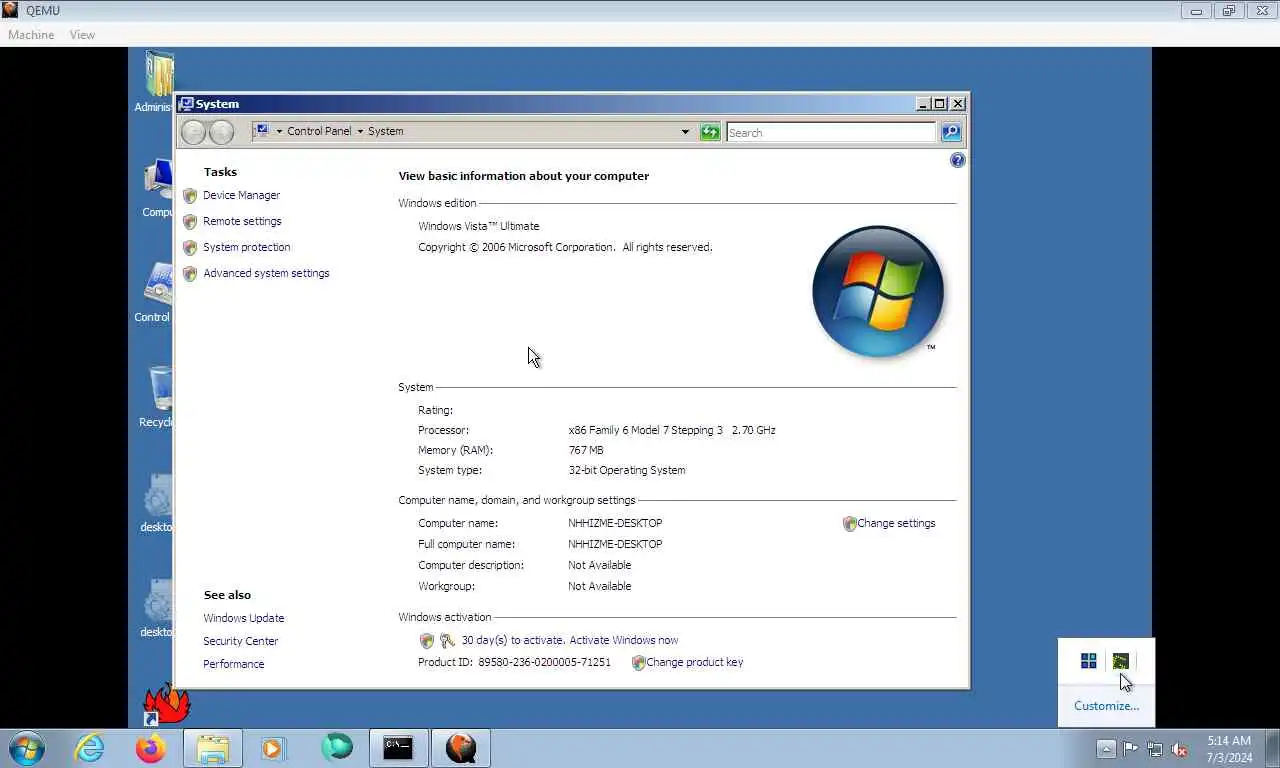
Task: Open Remote settings link
Action: click(242, 221)
